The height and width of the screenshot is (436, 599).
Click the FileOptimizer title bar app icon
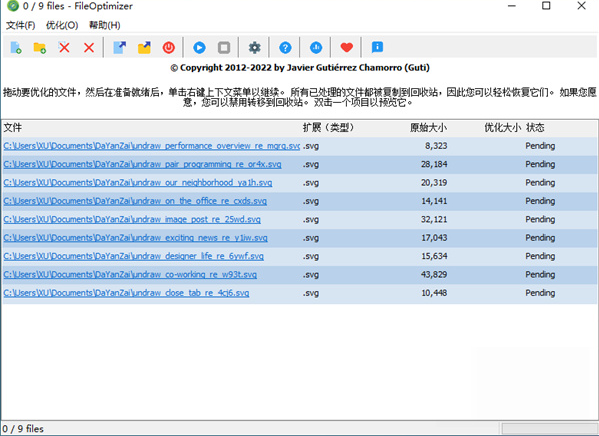[x=12, y=6]
